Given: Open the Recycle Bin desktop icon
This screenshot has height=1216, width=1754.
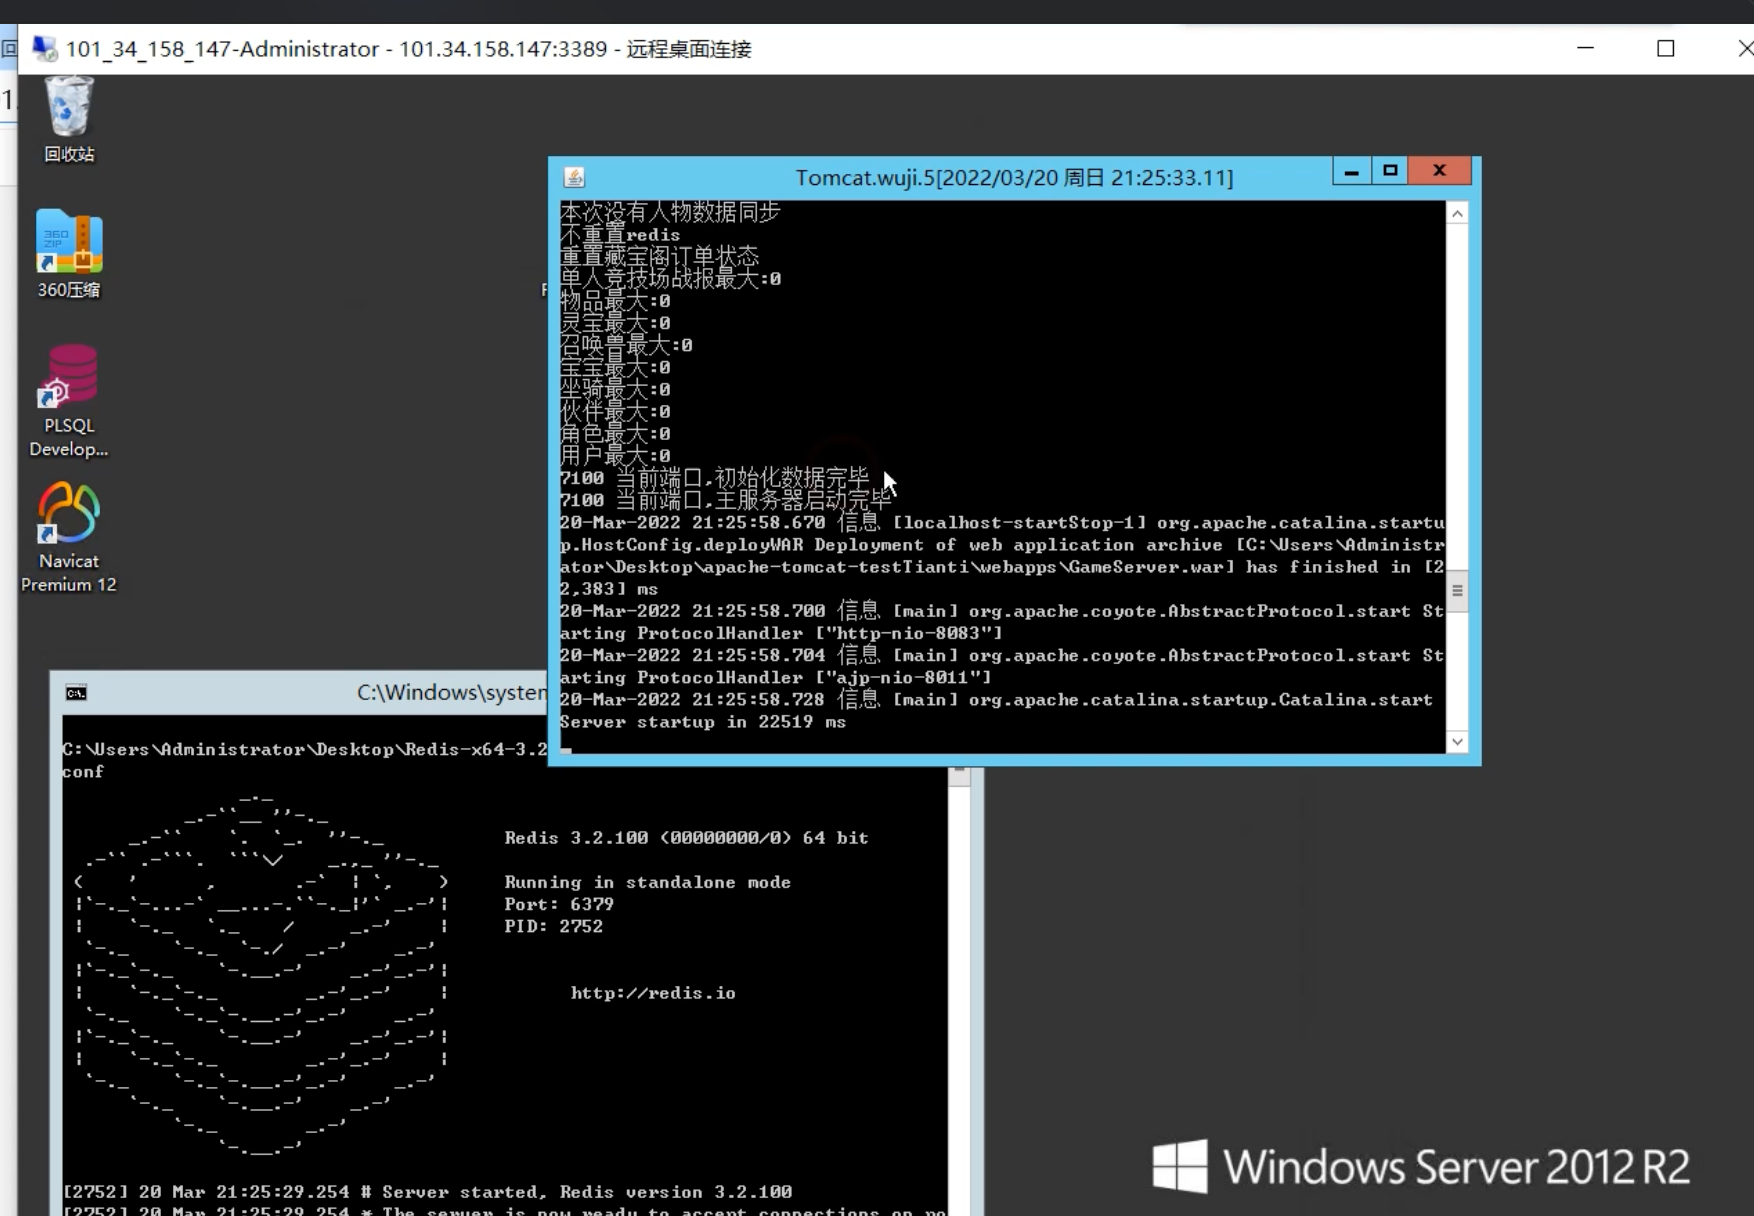Looking at the screenshot, I should 69,118.
